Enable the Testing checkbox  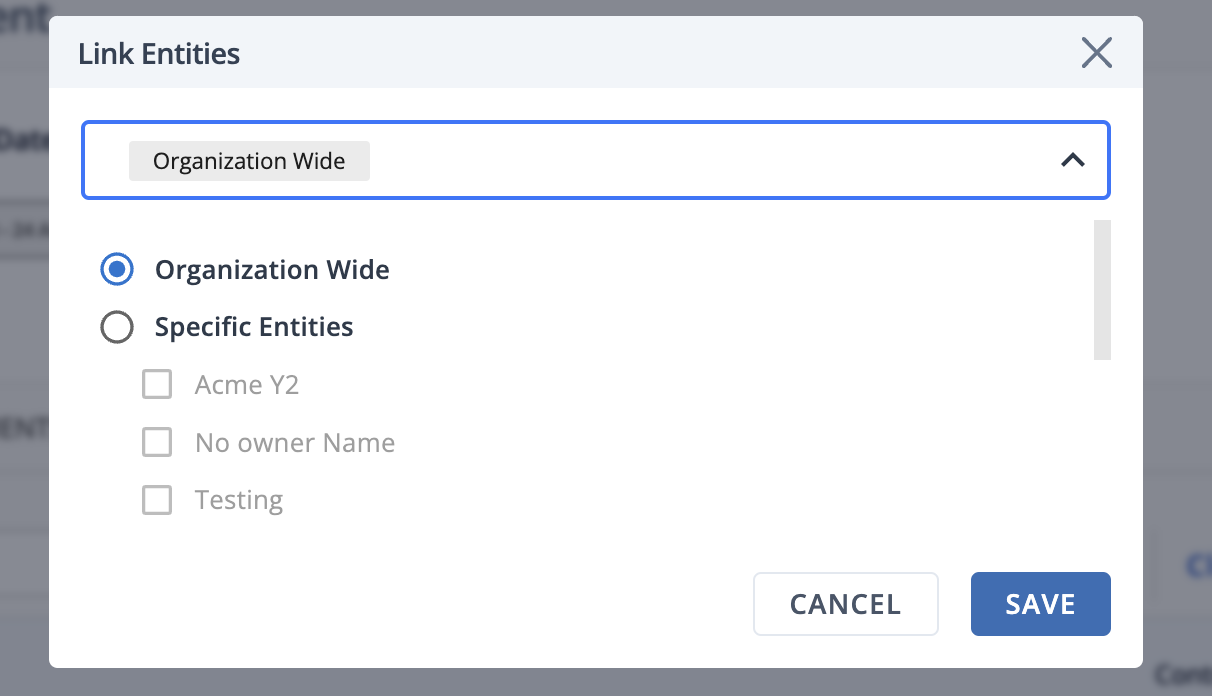157,500
